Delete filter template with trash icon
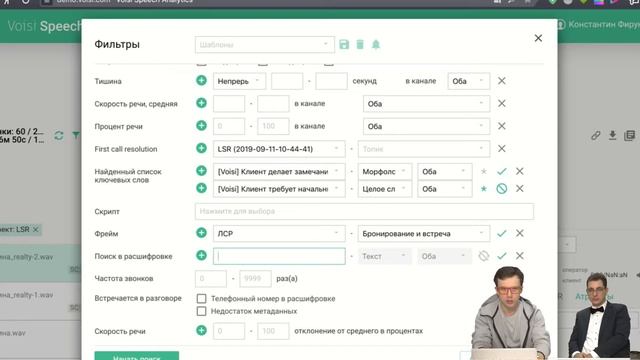640x360 pixels. click(360, 44)
